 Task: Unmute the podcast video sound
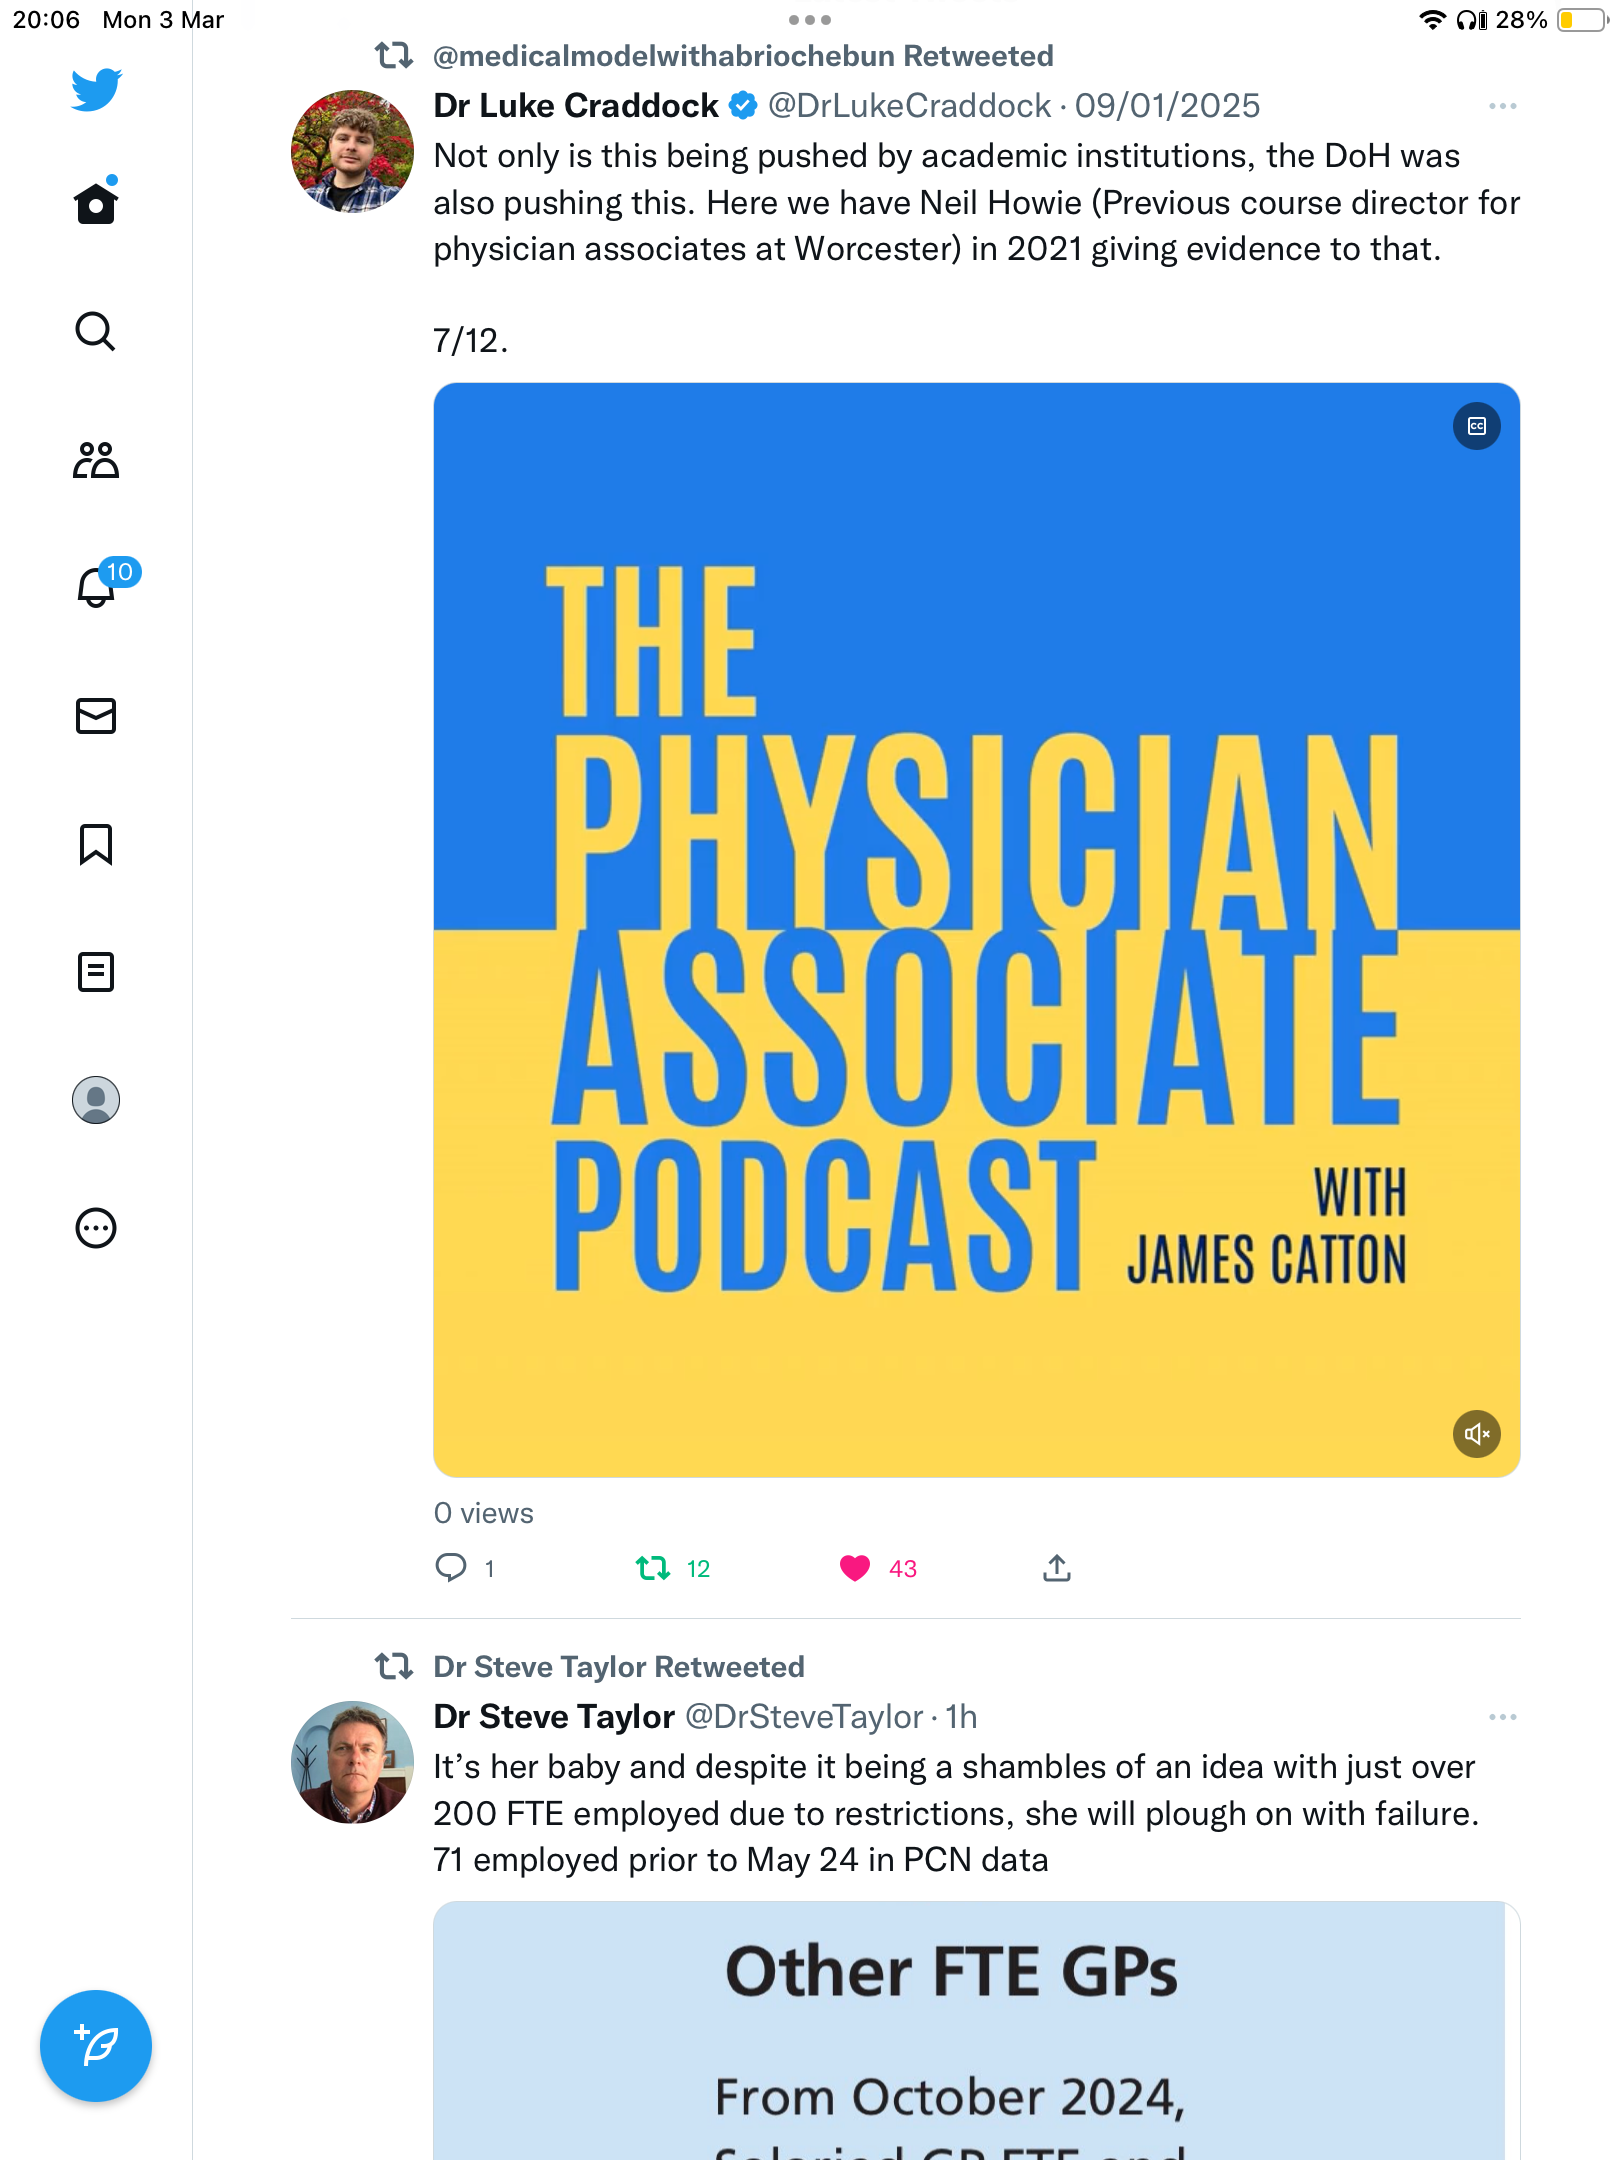click(x=1476, y=1434)
